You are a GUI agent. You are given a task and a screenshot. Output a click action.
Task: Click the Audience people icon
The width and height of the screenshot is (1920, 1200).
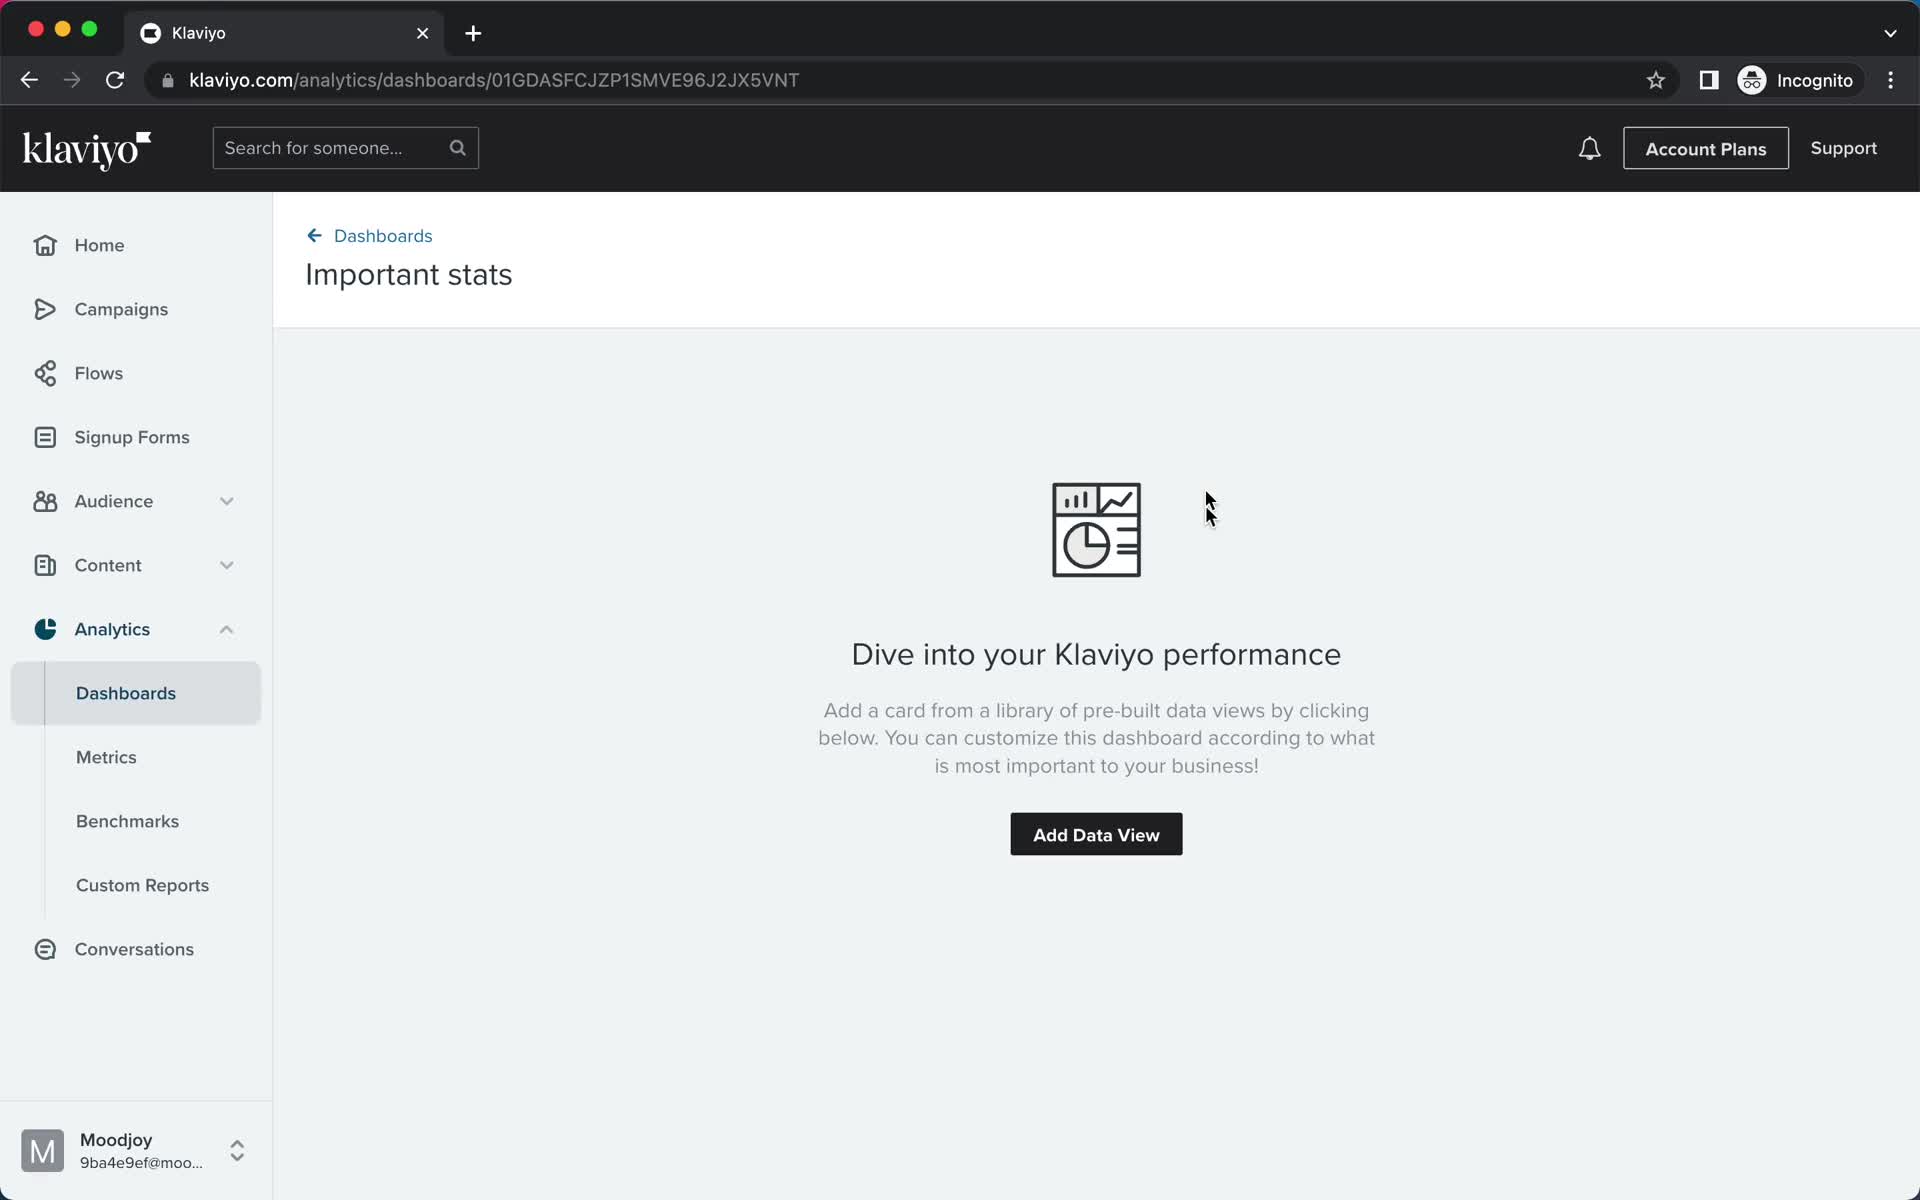45,501
